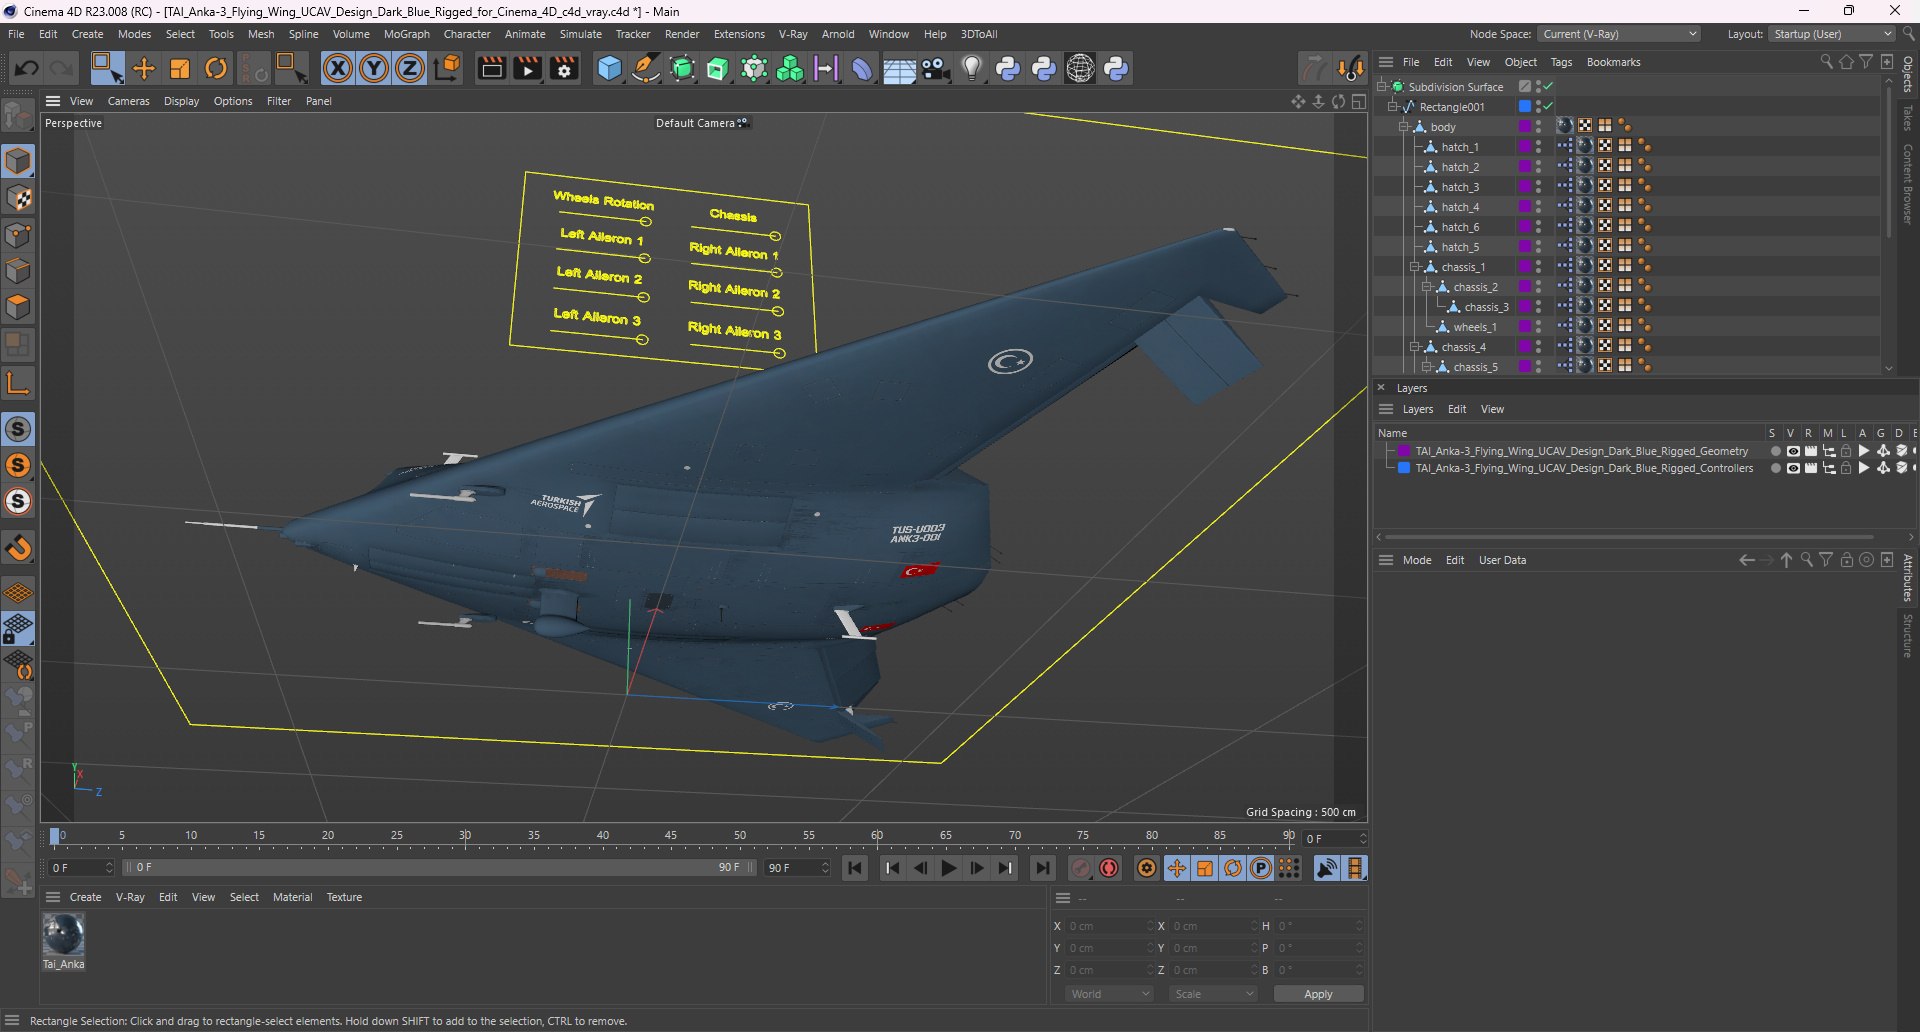Click the Light bulb icon
1920x1032 pixels.
[x=972, y=68]
